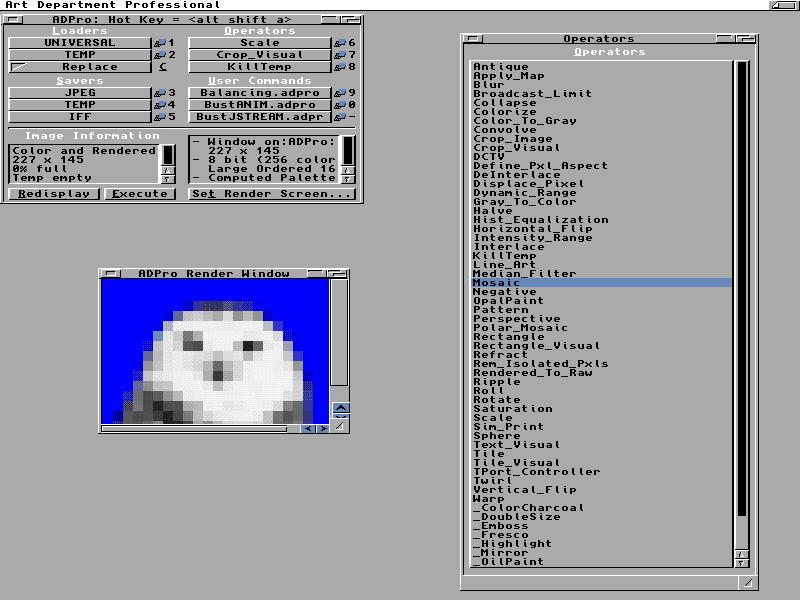Click the slot 0 icon beside BustANIM.adpro
The width and height of the screenshot is (800, 600).
(340, 105)
